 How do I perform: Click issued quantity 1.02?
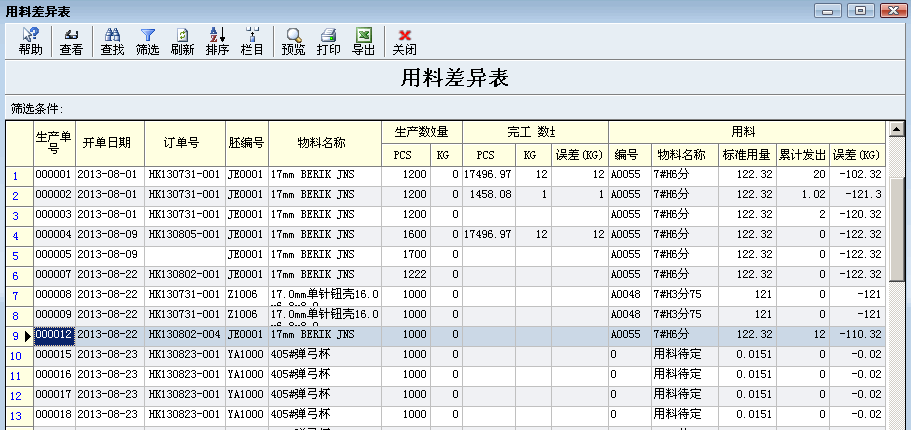(x=802, y=195)
